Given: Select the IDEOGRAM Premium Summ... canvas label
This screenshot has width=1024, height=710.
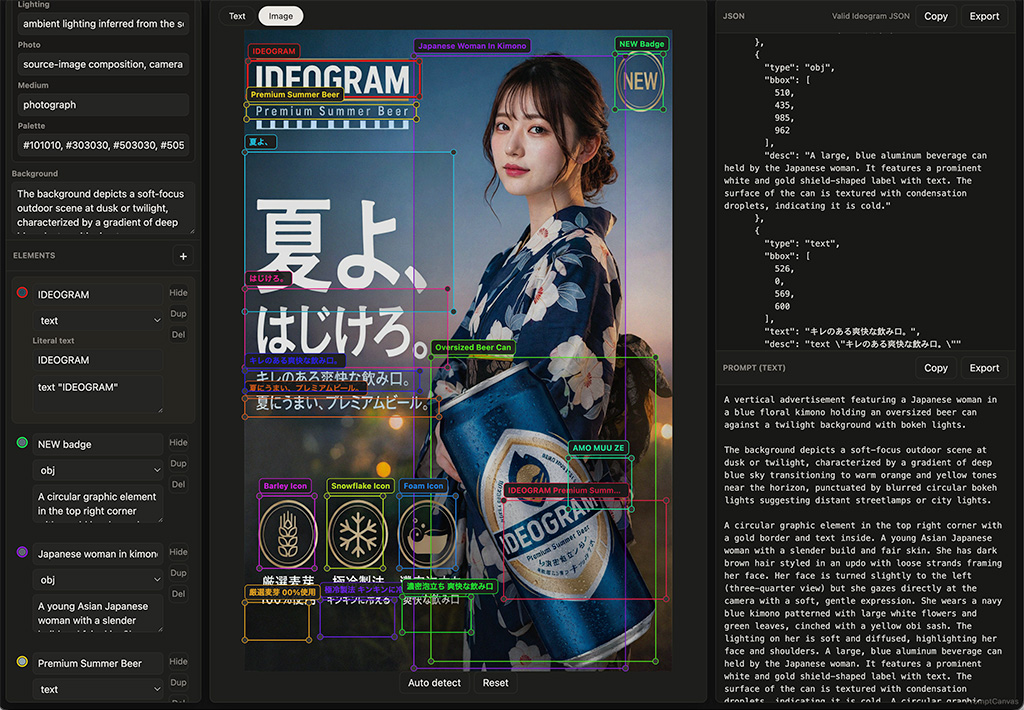Looking at the screenshot, I should coord(565,491).
